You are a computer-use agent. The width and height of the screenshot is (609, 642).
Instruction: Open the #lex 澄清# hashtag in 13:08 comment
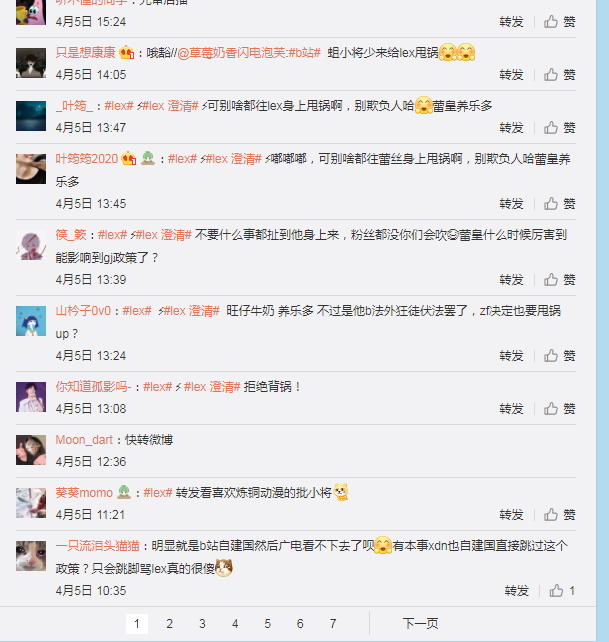[212, 387]
